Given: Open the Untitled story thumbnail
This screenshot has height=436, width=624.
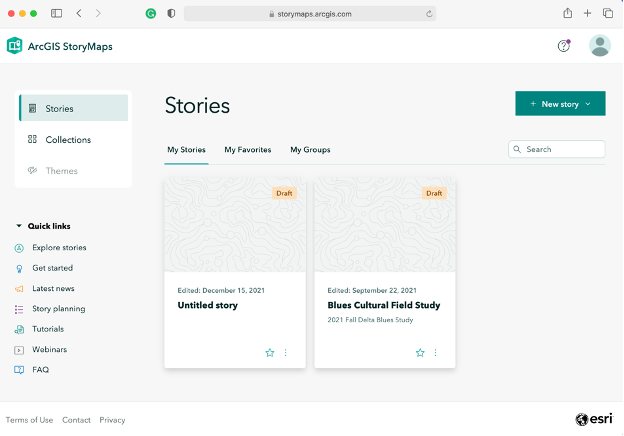Looking at the screenshot, I should coord(235,225).
